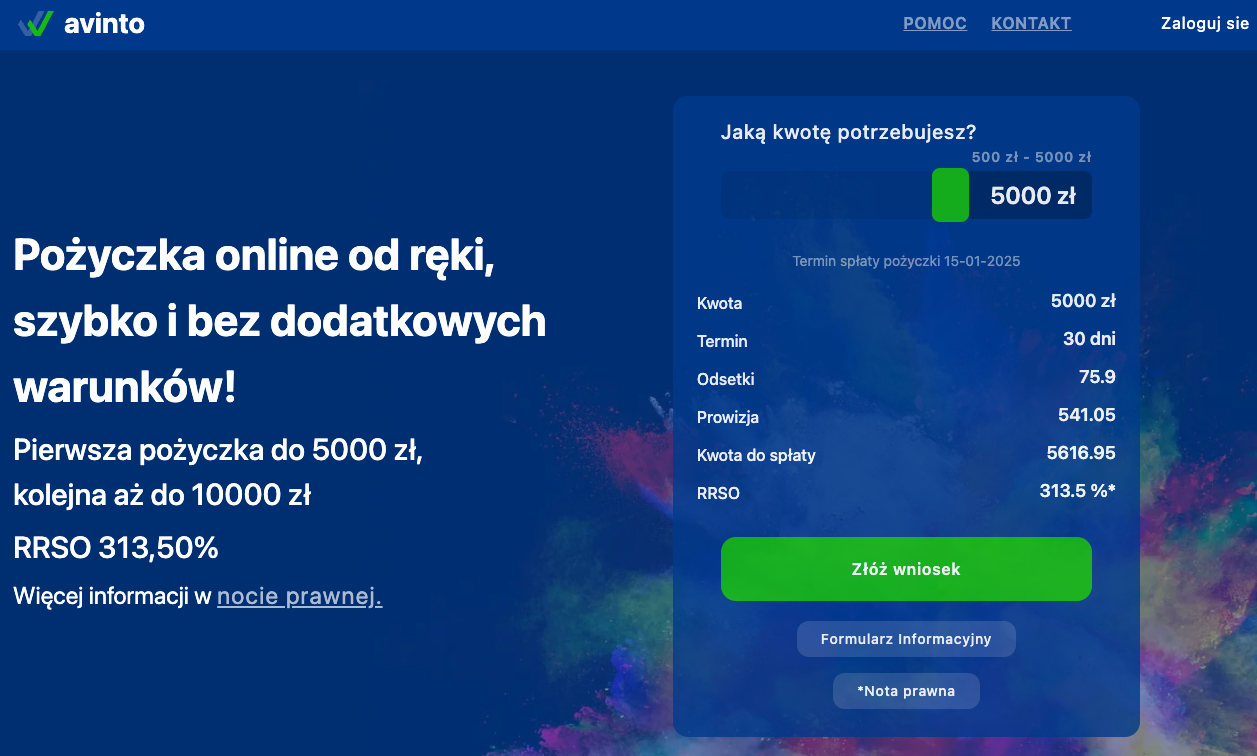
Task: Click the '500 zł - 5000 zł' range text
Action: 1031,157
